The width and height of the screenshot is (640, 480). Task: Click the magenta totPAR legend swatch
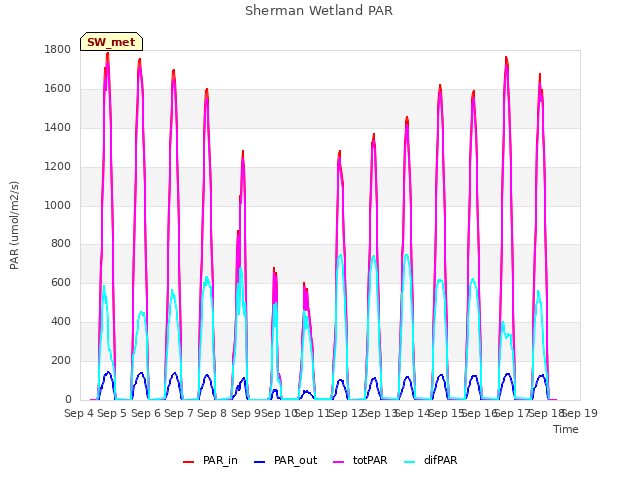pos(339,462)
